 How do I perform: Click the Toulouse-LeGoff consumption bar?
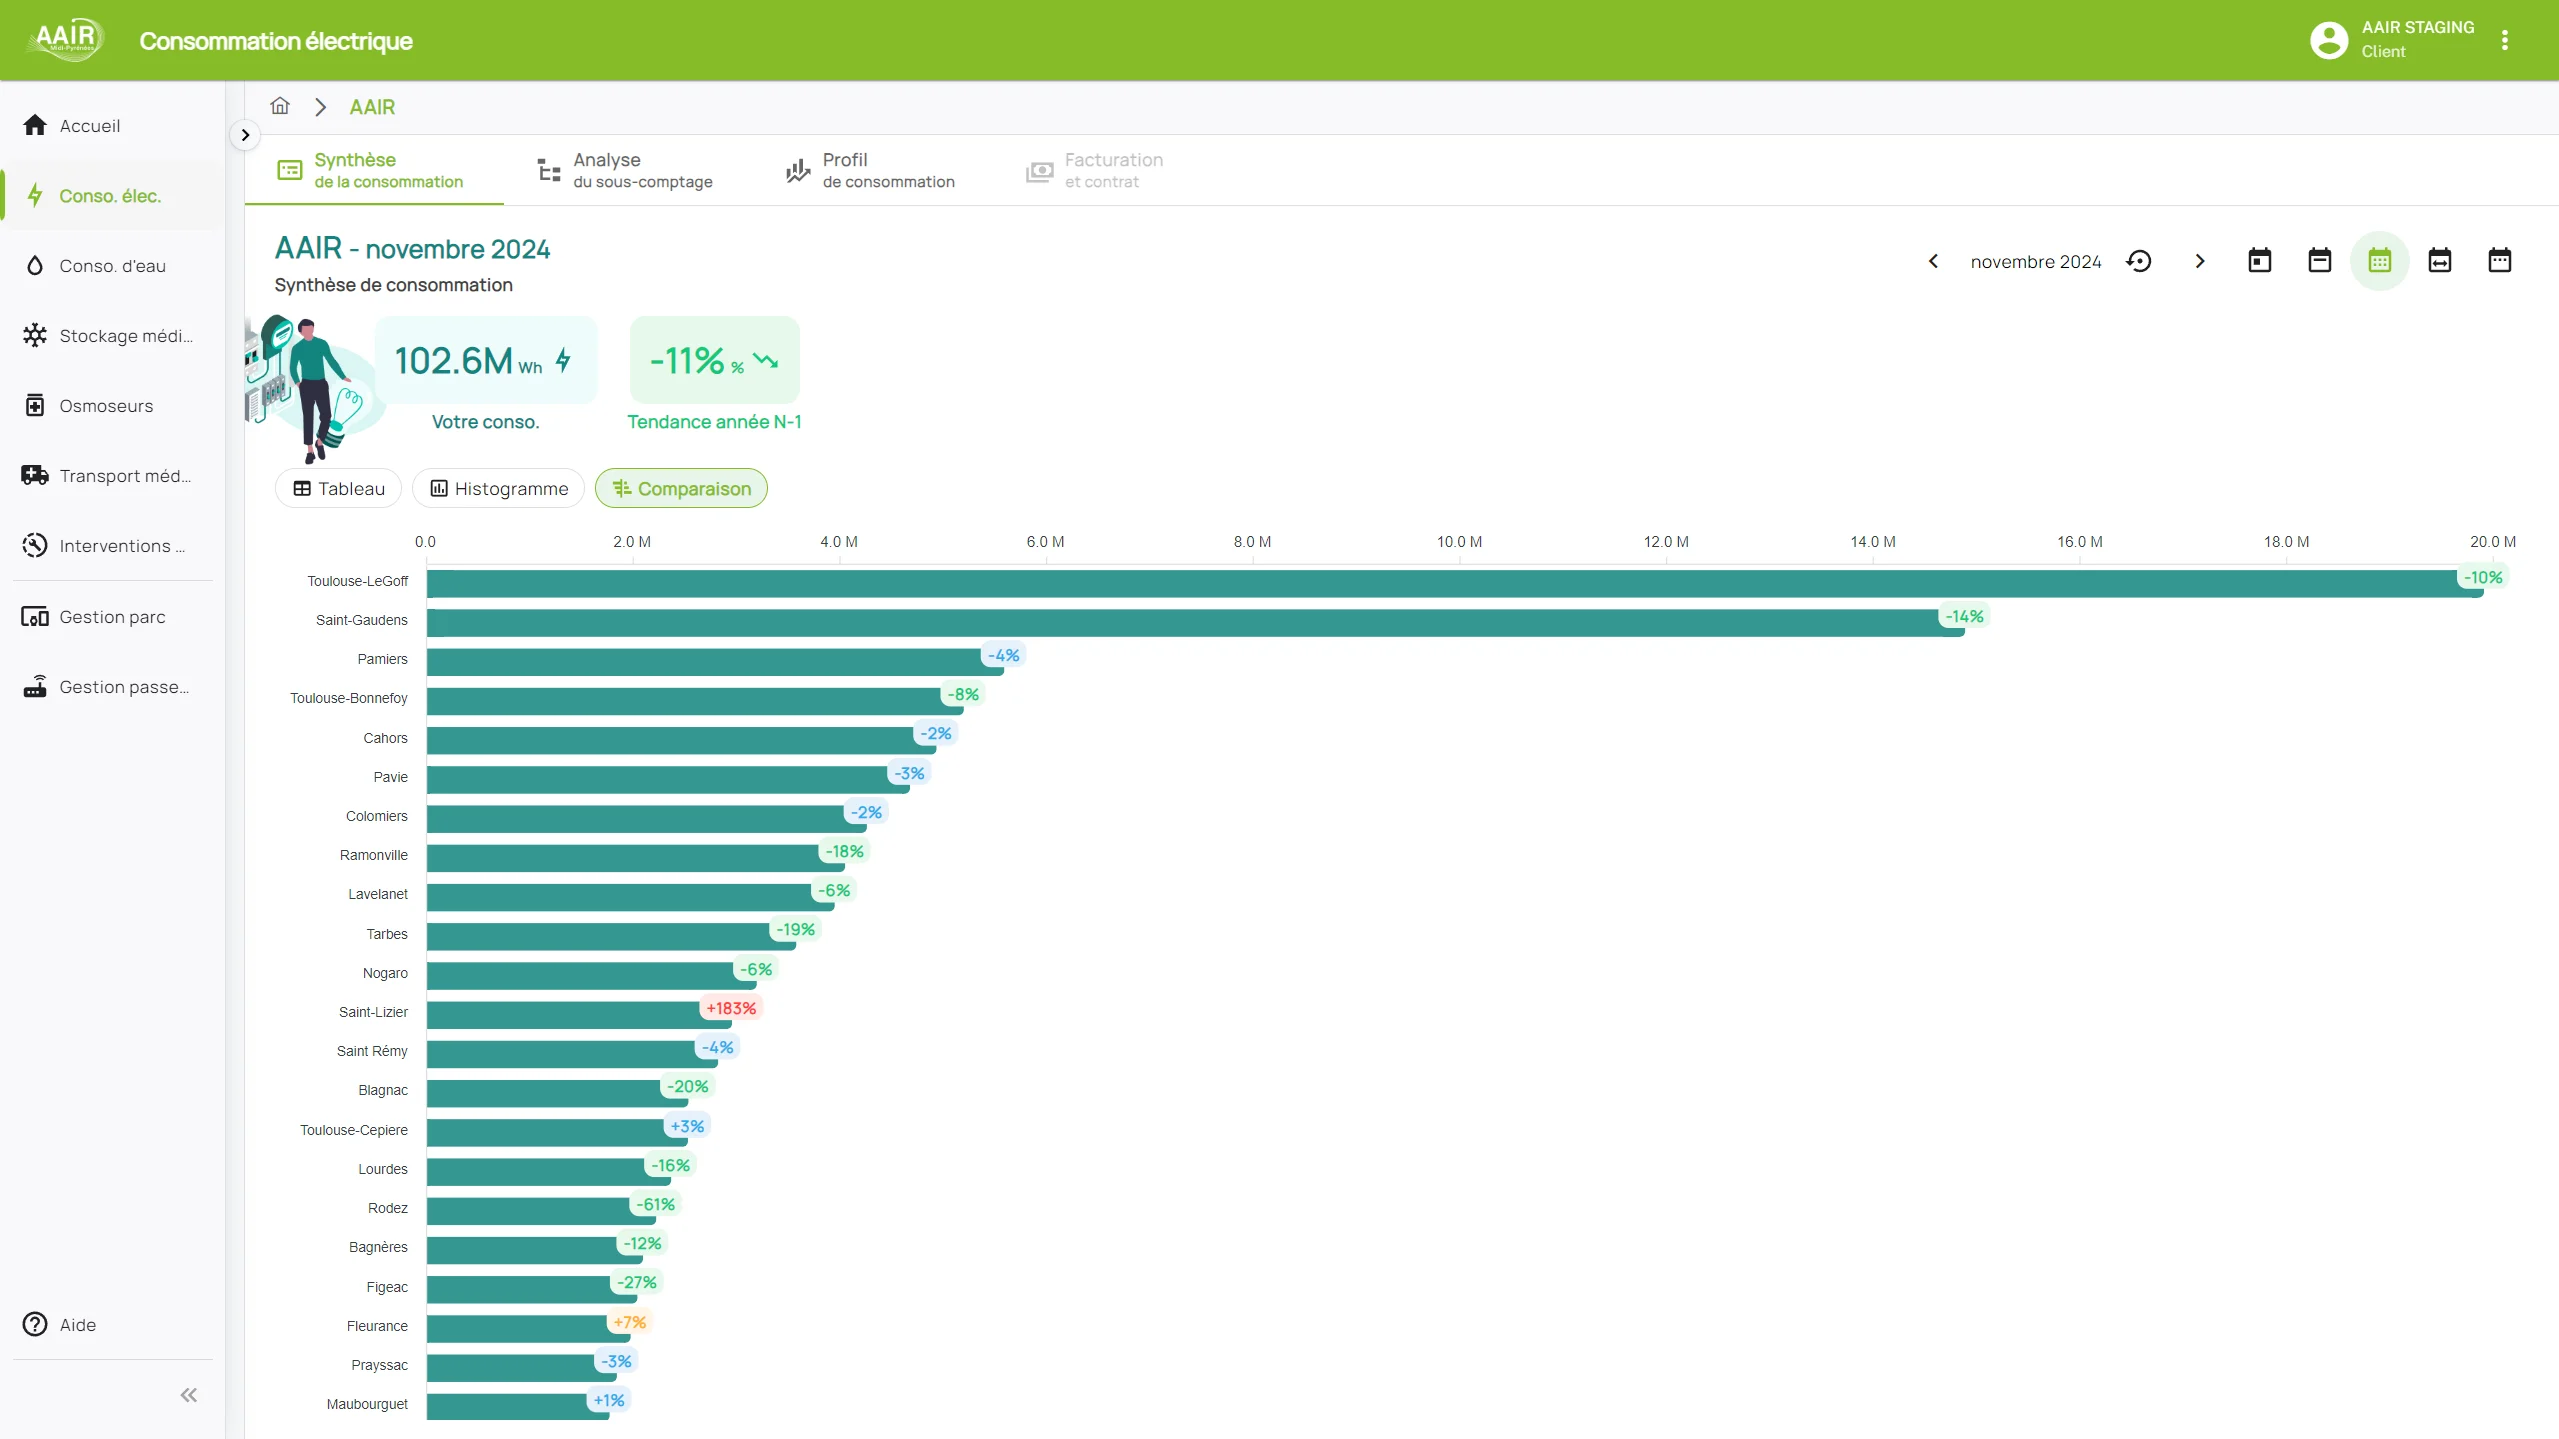click(x=1400, y=584)
